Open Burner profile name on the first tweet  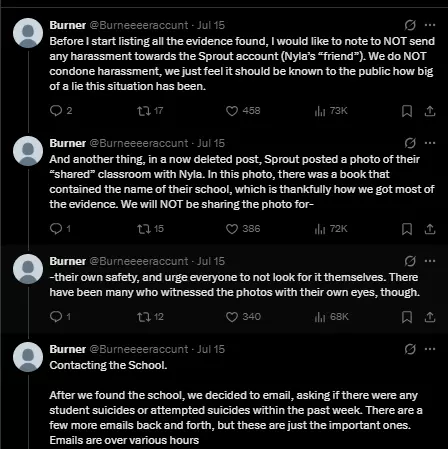pos(68,25)
